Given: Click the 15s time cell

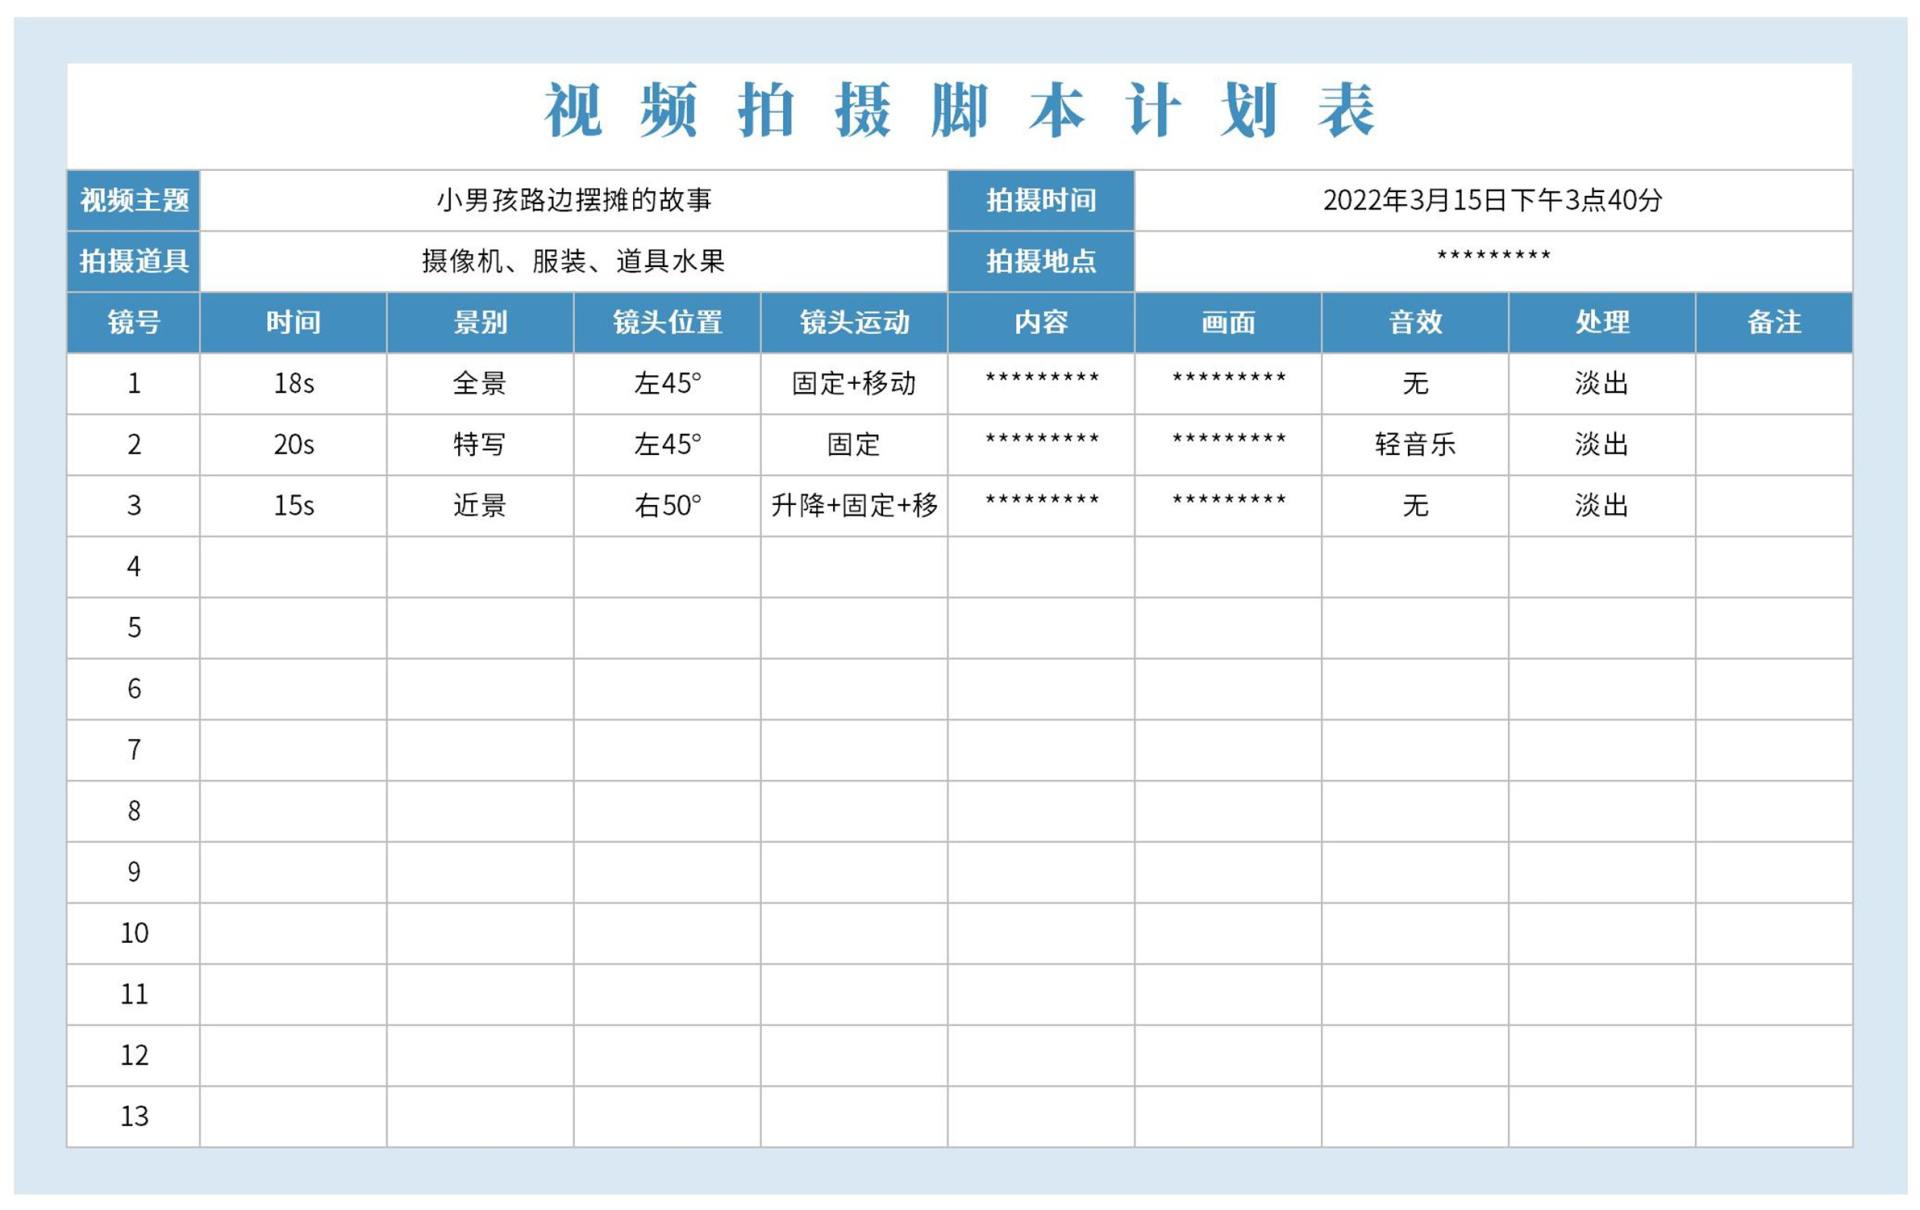Looking at the screenshot, I should [293, 506].
